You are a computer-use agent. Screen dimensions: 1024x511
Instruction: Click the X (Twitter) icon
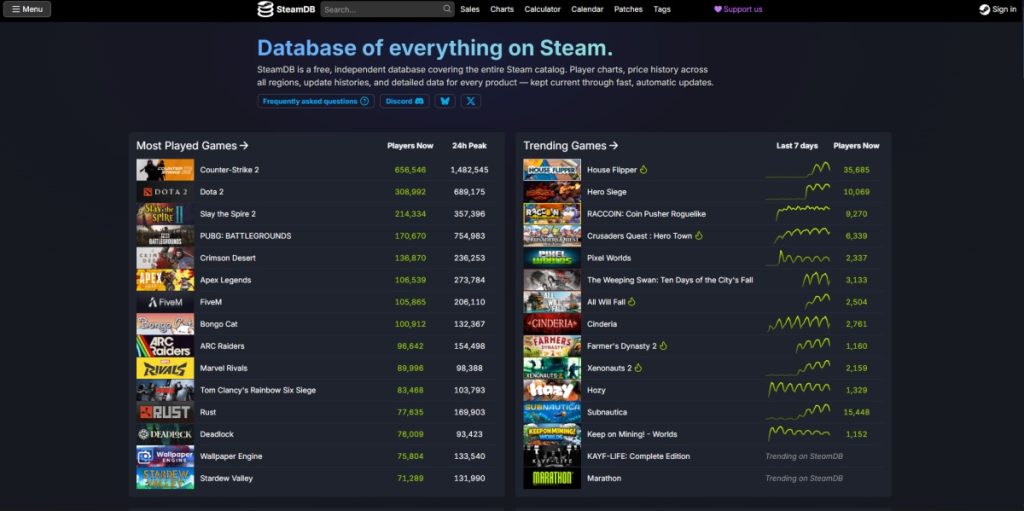(x=471, y=101)
